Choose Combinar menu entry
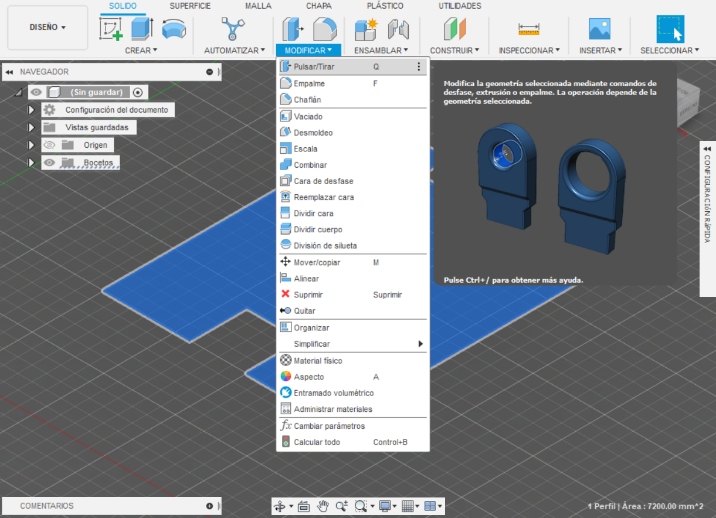The image size is (716, 518). [353, 165]
